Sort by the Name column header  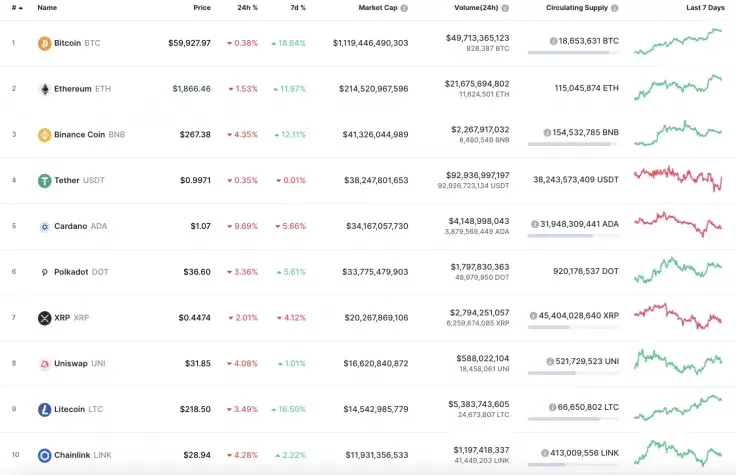point(47,8)
